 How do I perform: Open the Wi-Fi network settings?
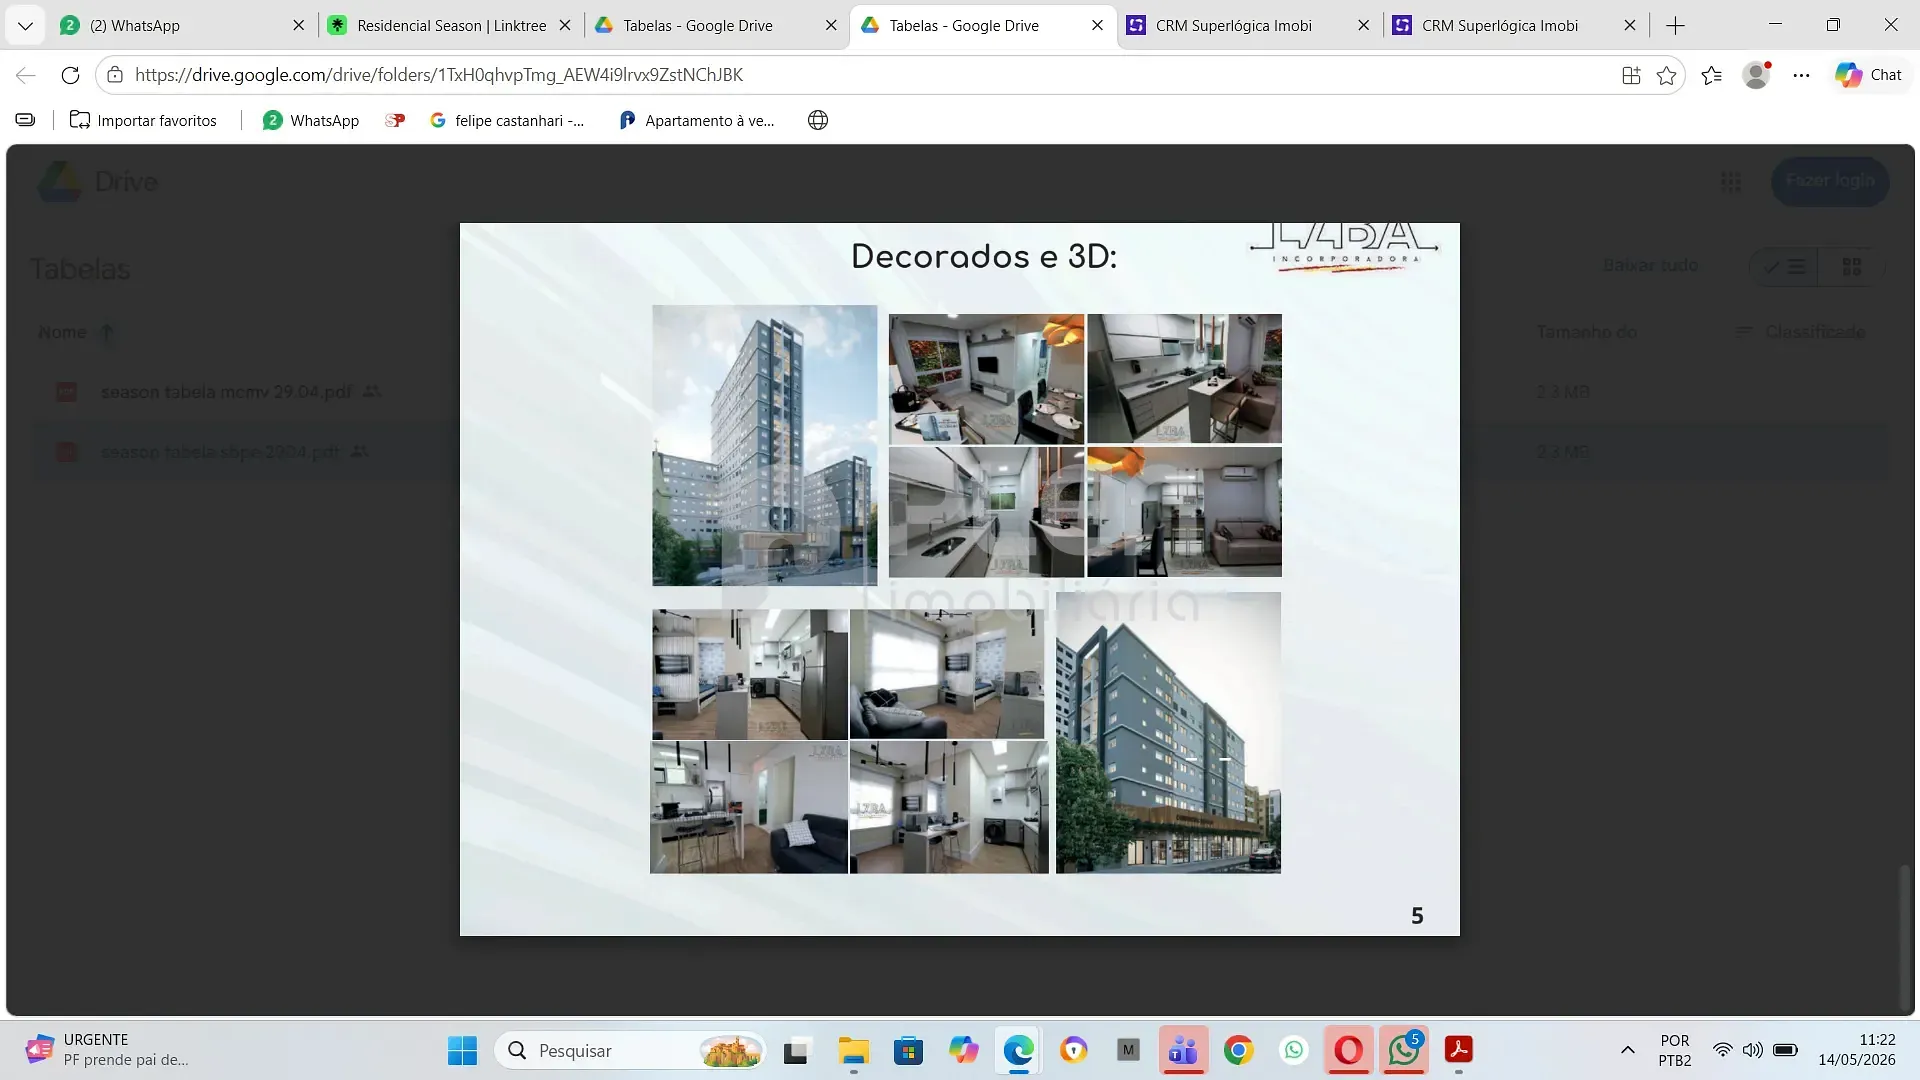pos(1722,1051)
